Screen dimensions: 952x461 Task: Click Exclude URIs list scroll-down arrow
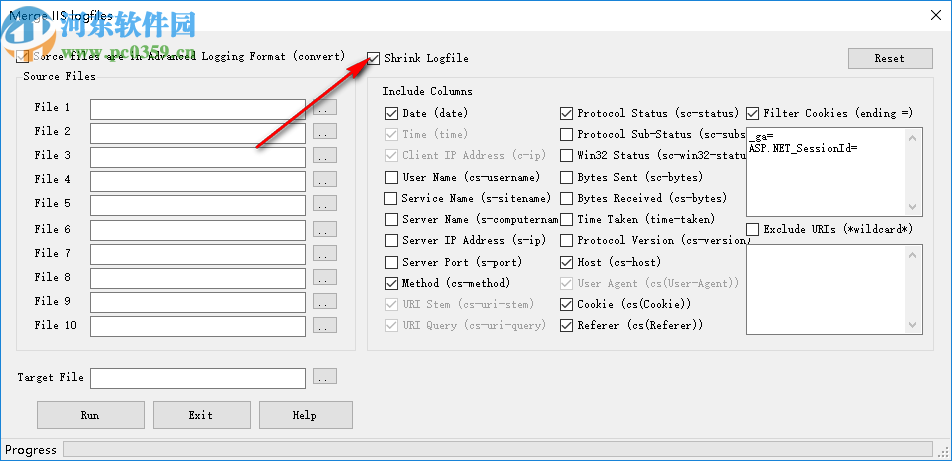(x=913, y=325)
